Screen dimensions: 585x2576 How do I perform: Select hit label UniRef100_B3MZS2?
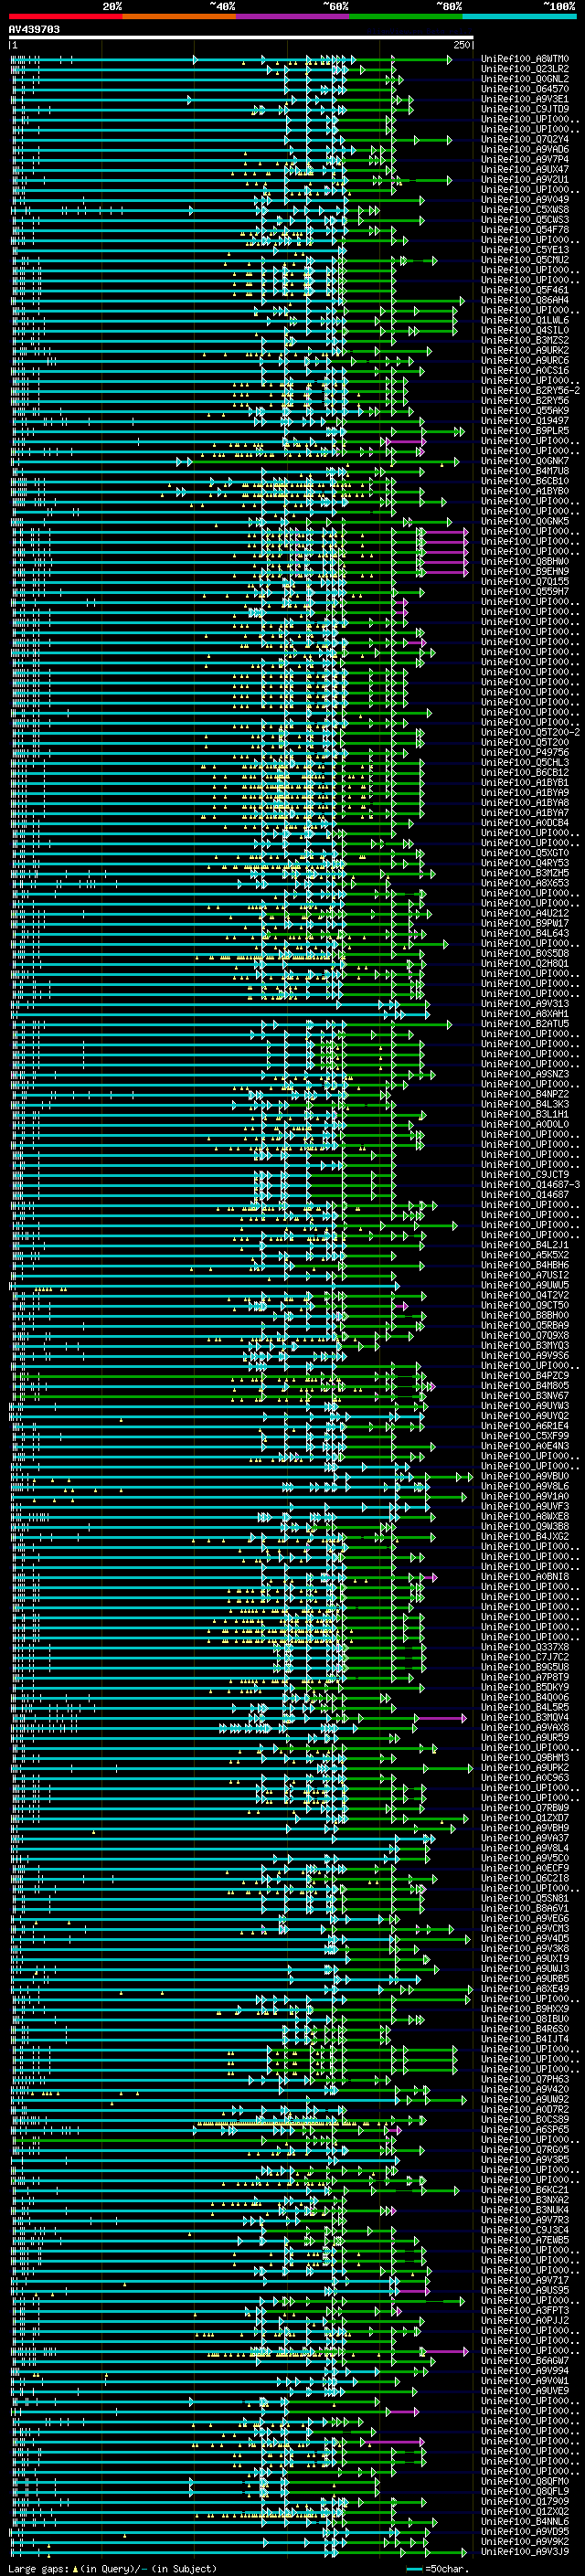pos(525,340)
